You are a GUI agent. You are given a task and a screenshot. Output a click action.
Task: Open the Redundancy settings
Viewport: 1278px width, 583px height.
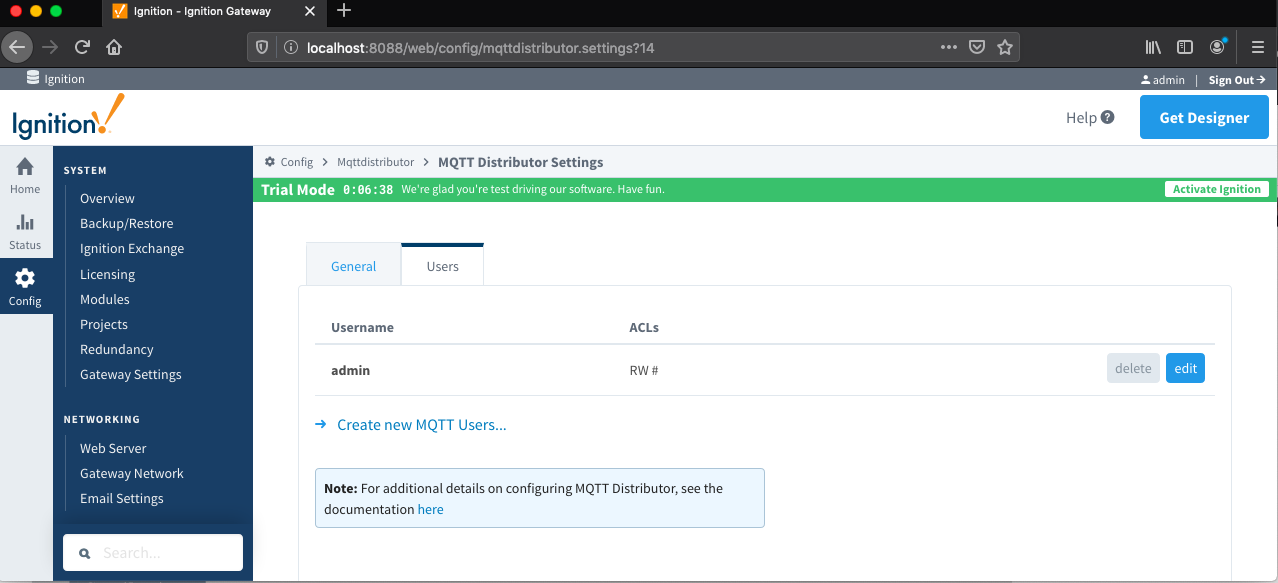pos(117,349)
